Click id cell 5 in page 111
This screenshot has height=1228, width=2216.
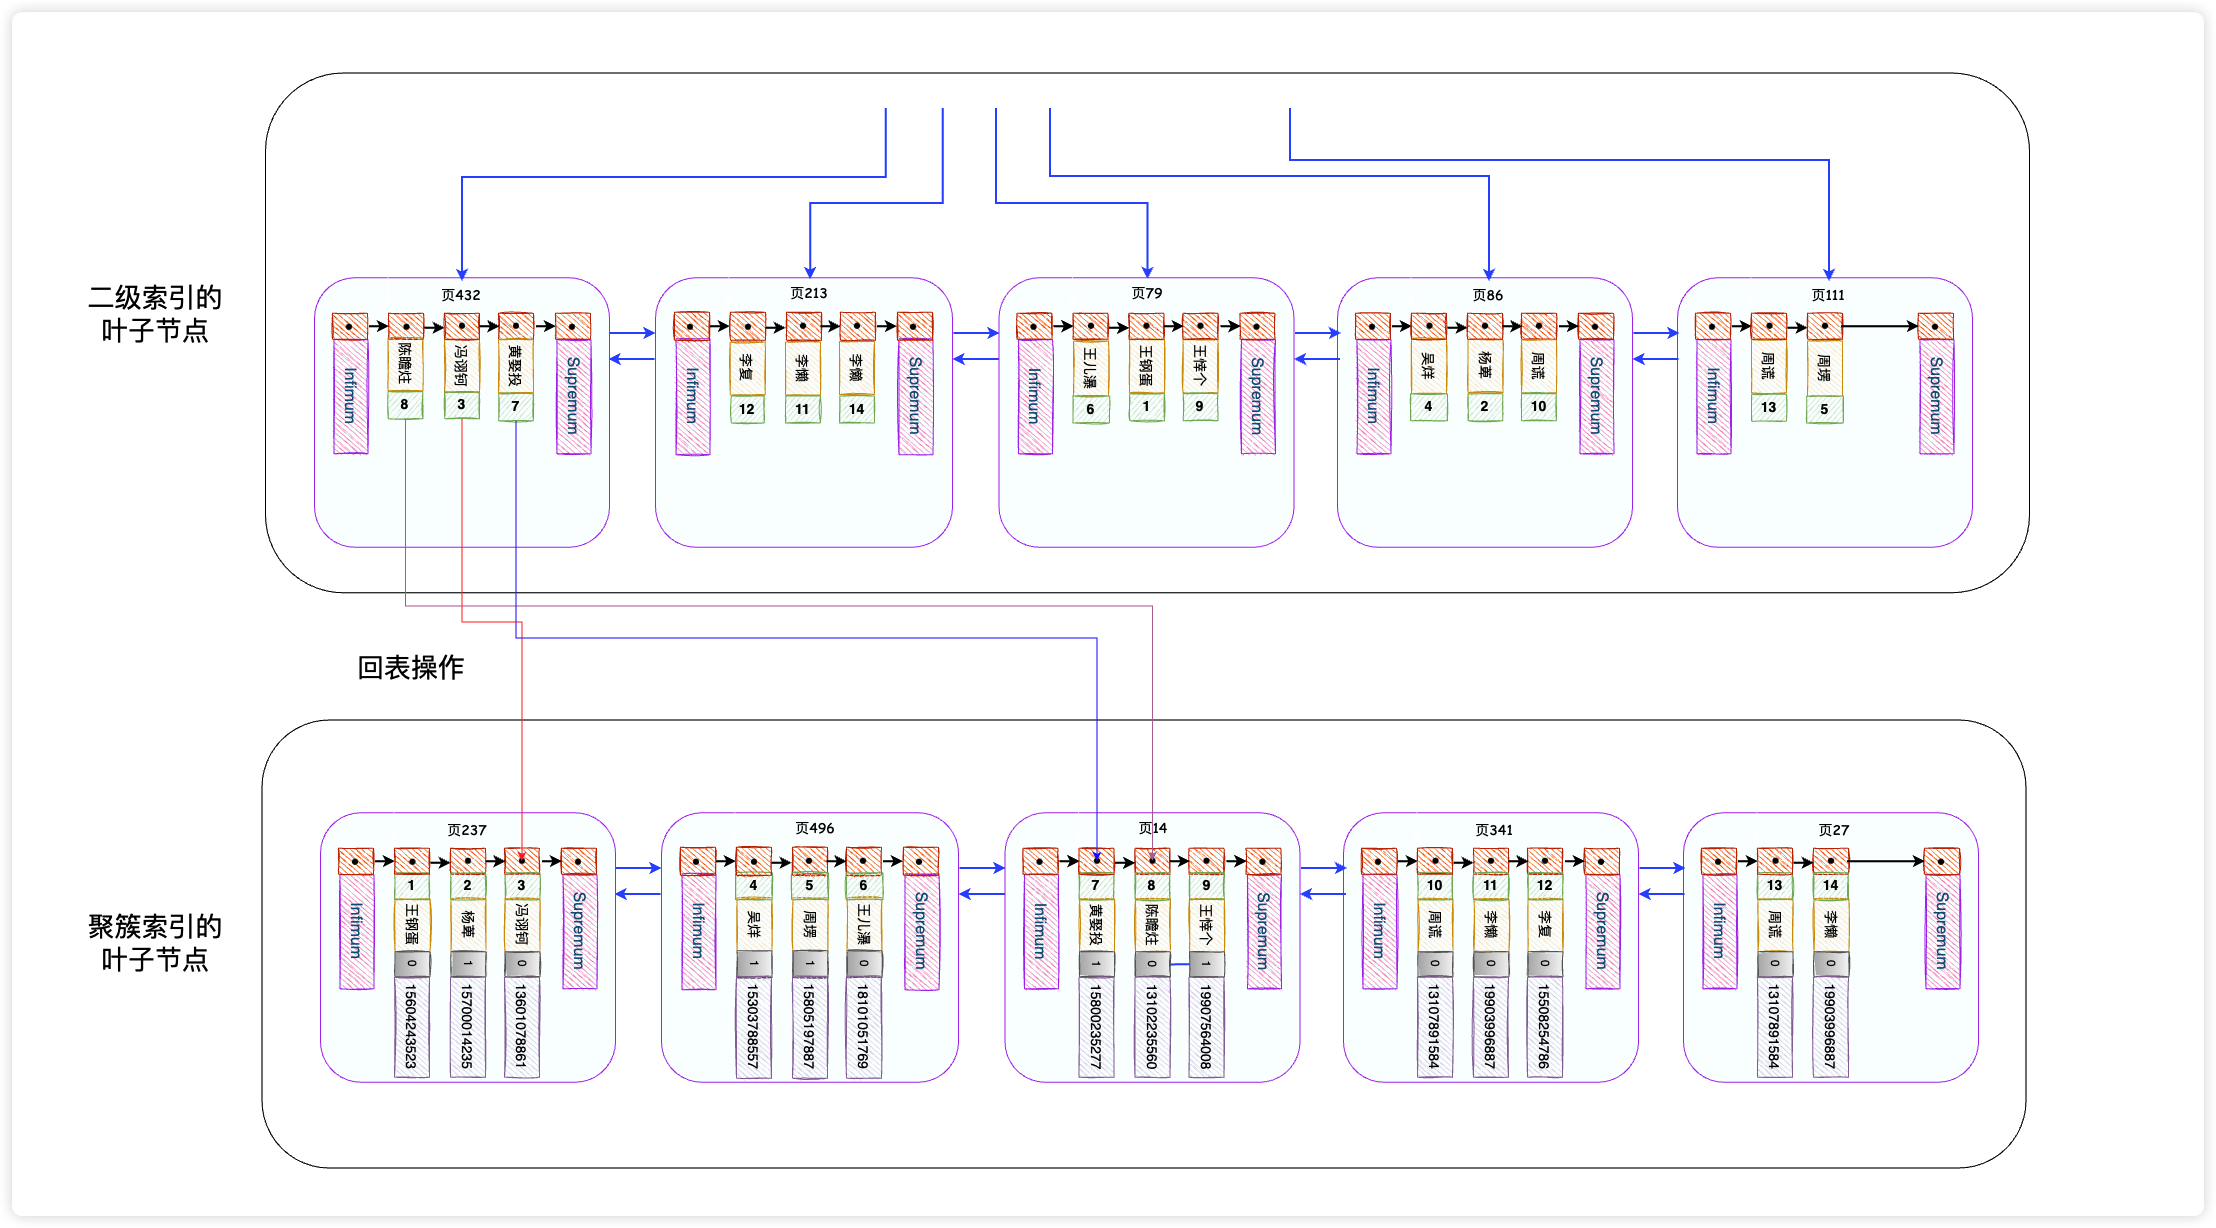pos(1824,409)
